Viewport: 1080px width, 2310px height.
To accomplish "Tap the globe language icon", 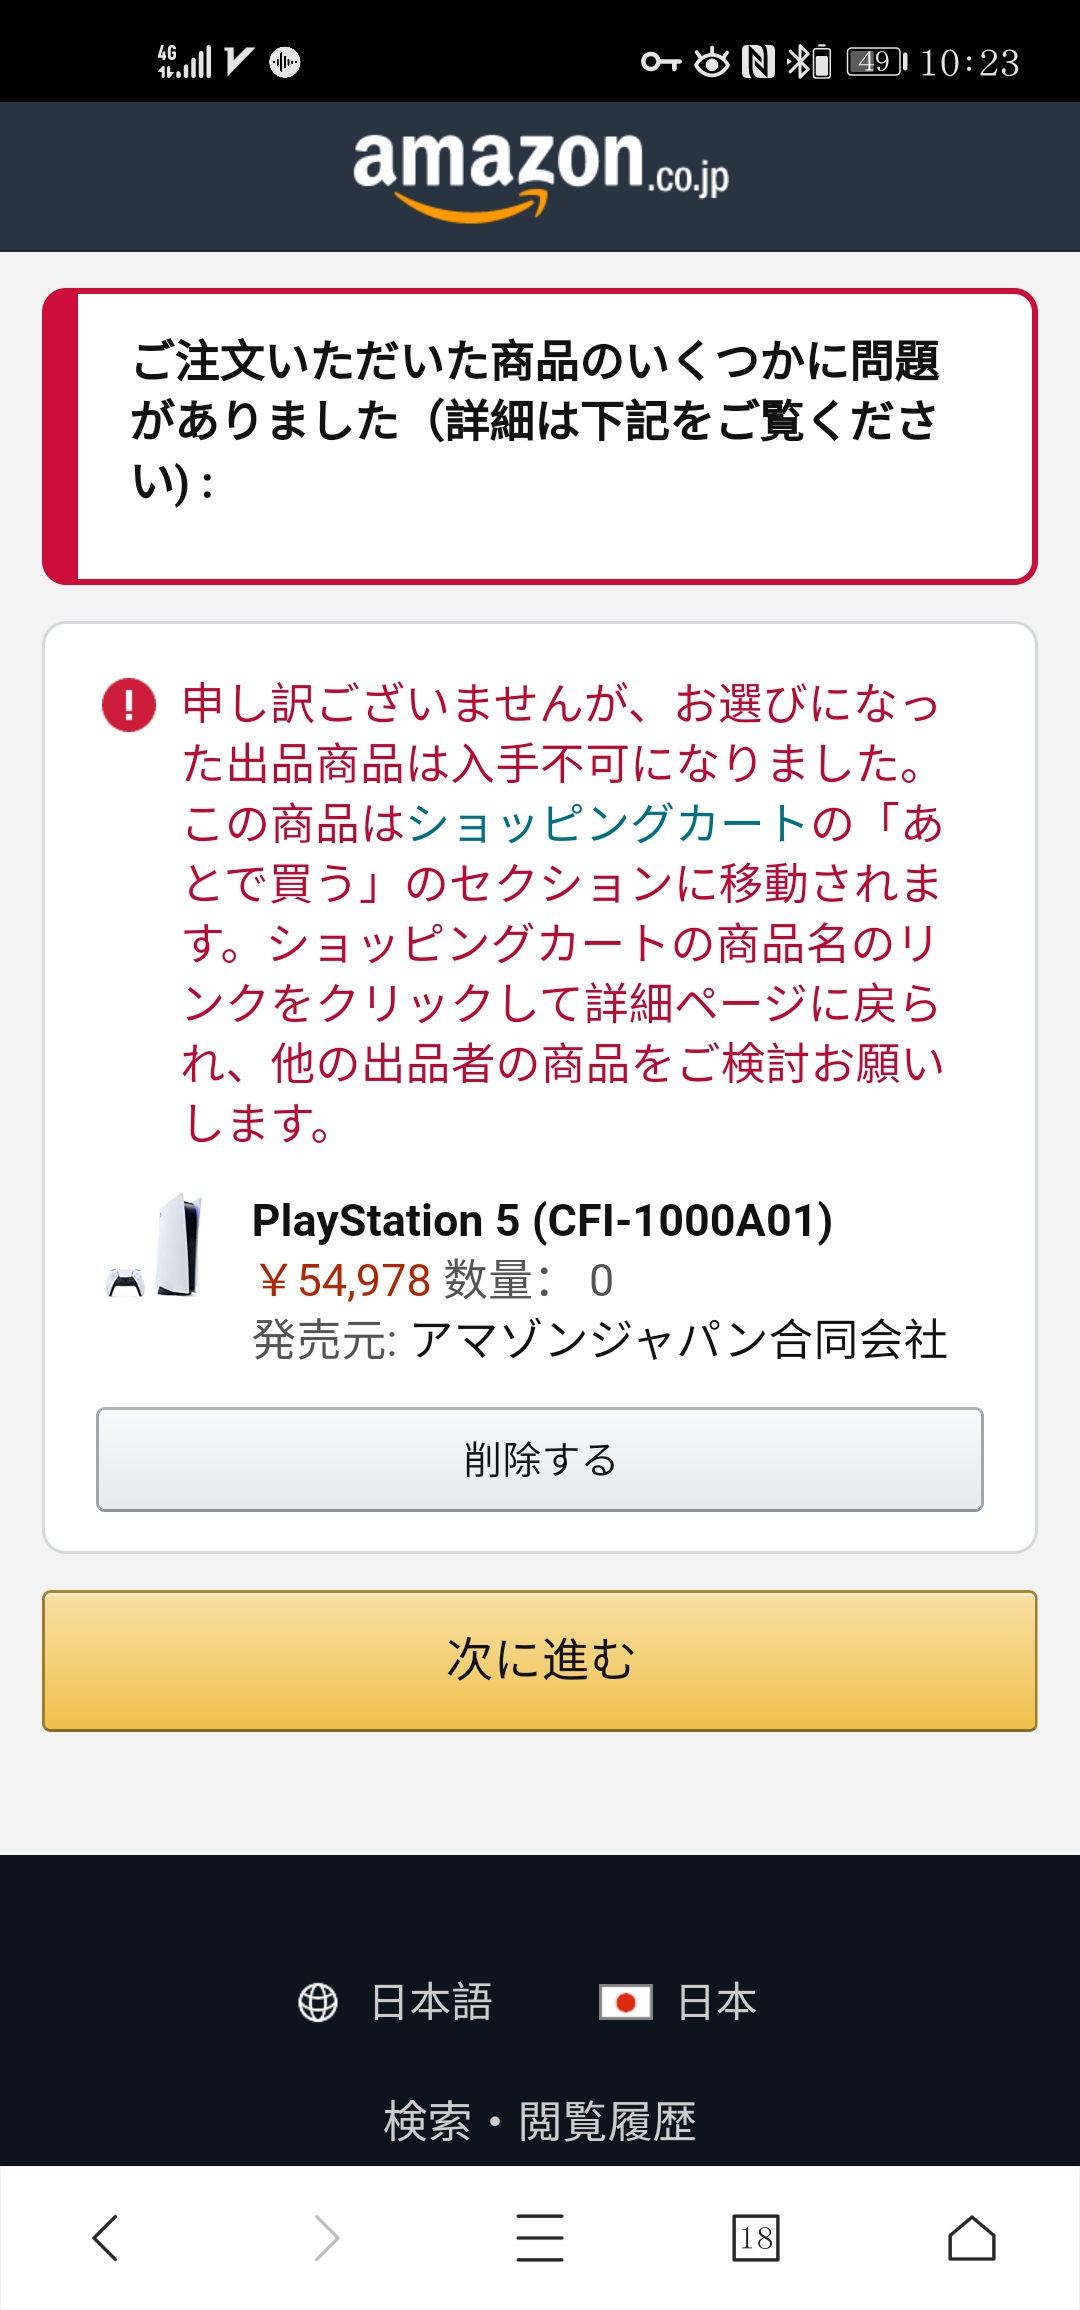I will click(x=318, y=2002).
